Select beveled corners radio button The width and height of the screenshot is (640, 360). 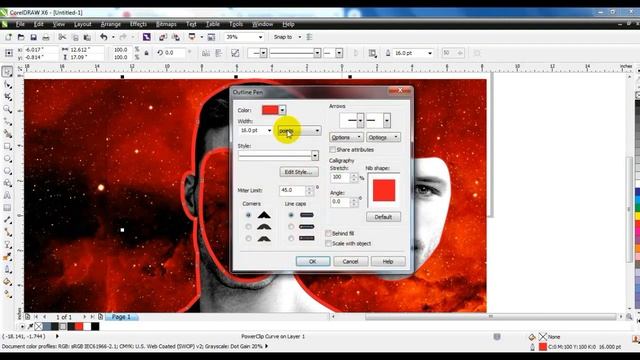pos(248,238)
